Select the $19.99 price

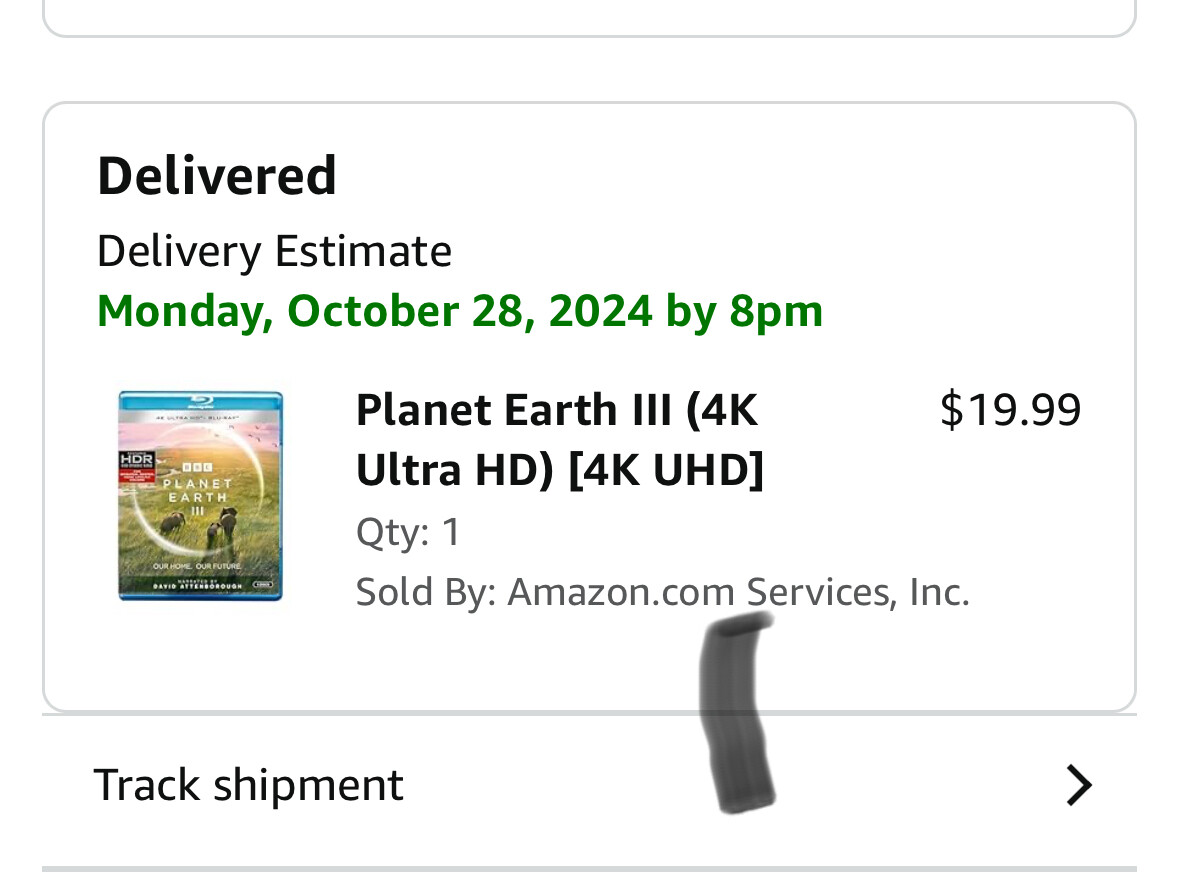(1010, 410)
